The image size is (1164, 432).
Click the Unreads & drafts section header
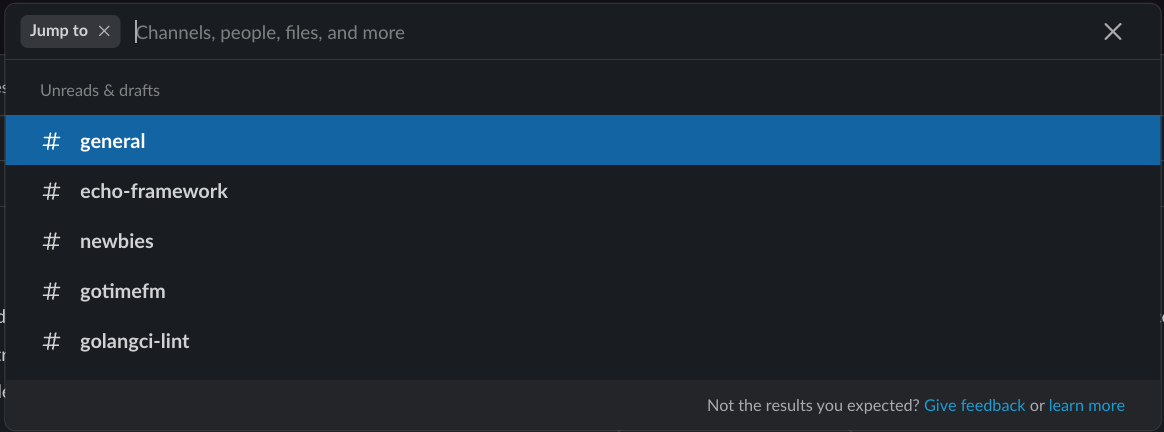click(x=99, y=91)
